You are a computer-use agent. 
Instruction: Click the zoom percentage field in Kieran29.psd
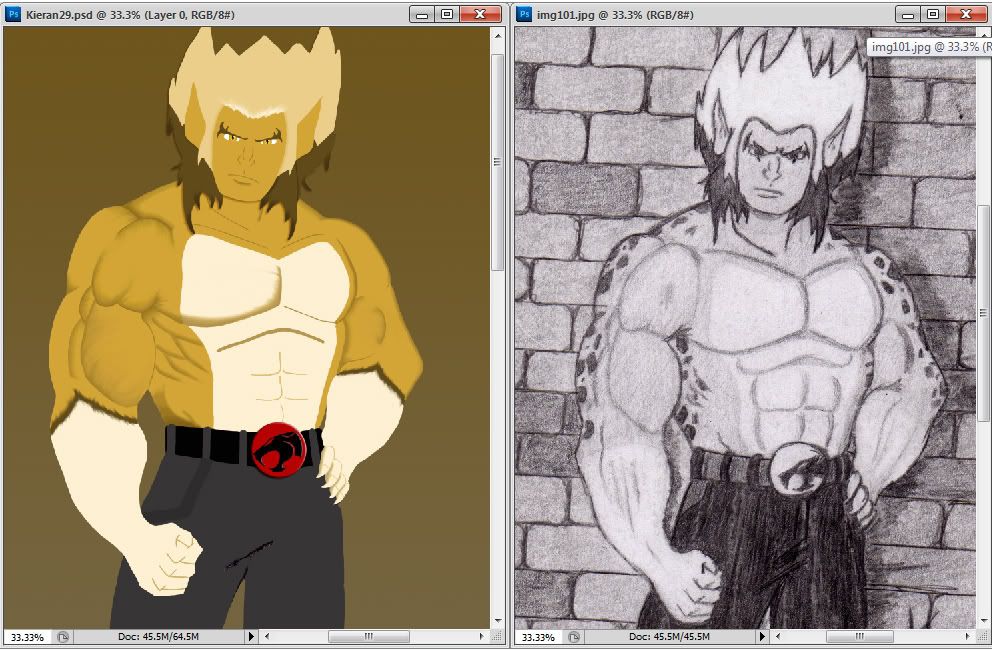[27, 636]
